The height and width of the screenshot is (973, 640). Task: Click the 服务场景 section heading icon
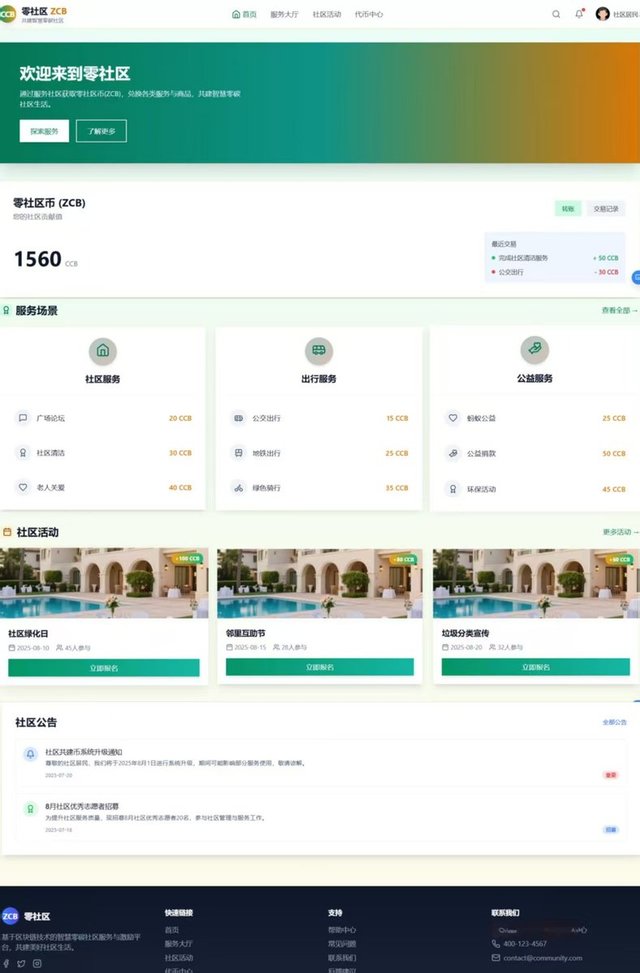6,310
